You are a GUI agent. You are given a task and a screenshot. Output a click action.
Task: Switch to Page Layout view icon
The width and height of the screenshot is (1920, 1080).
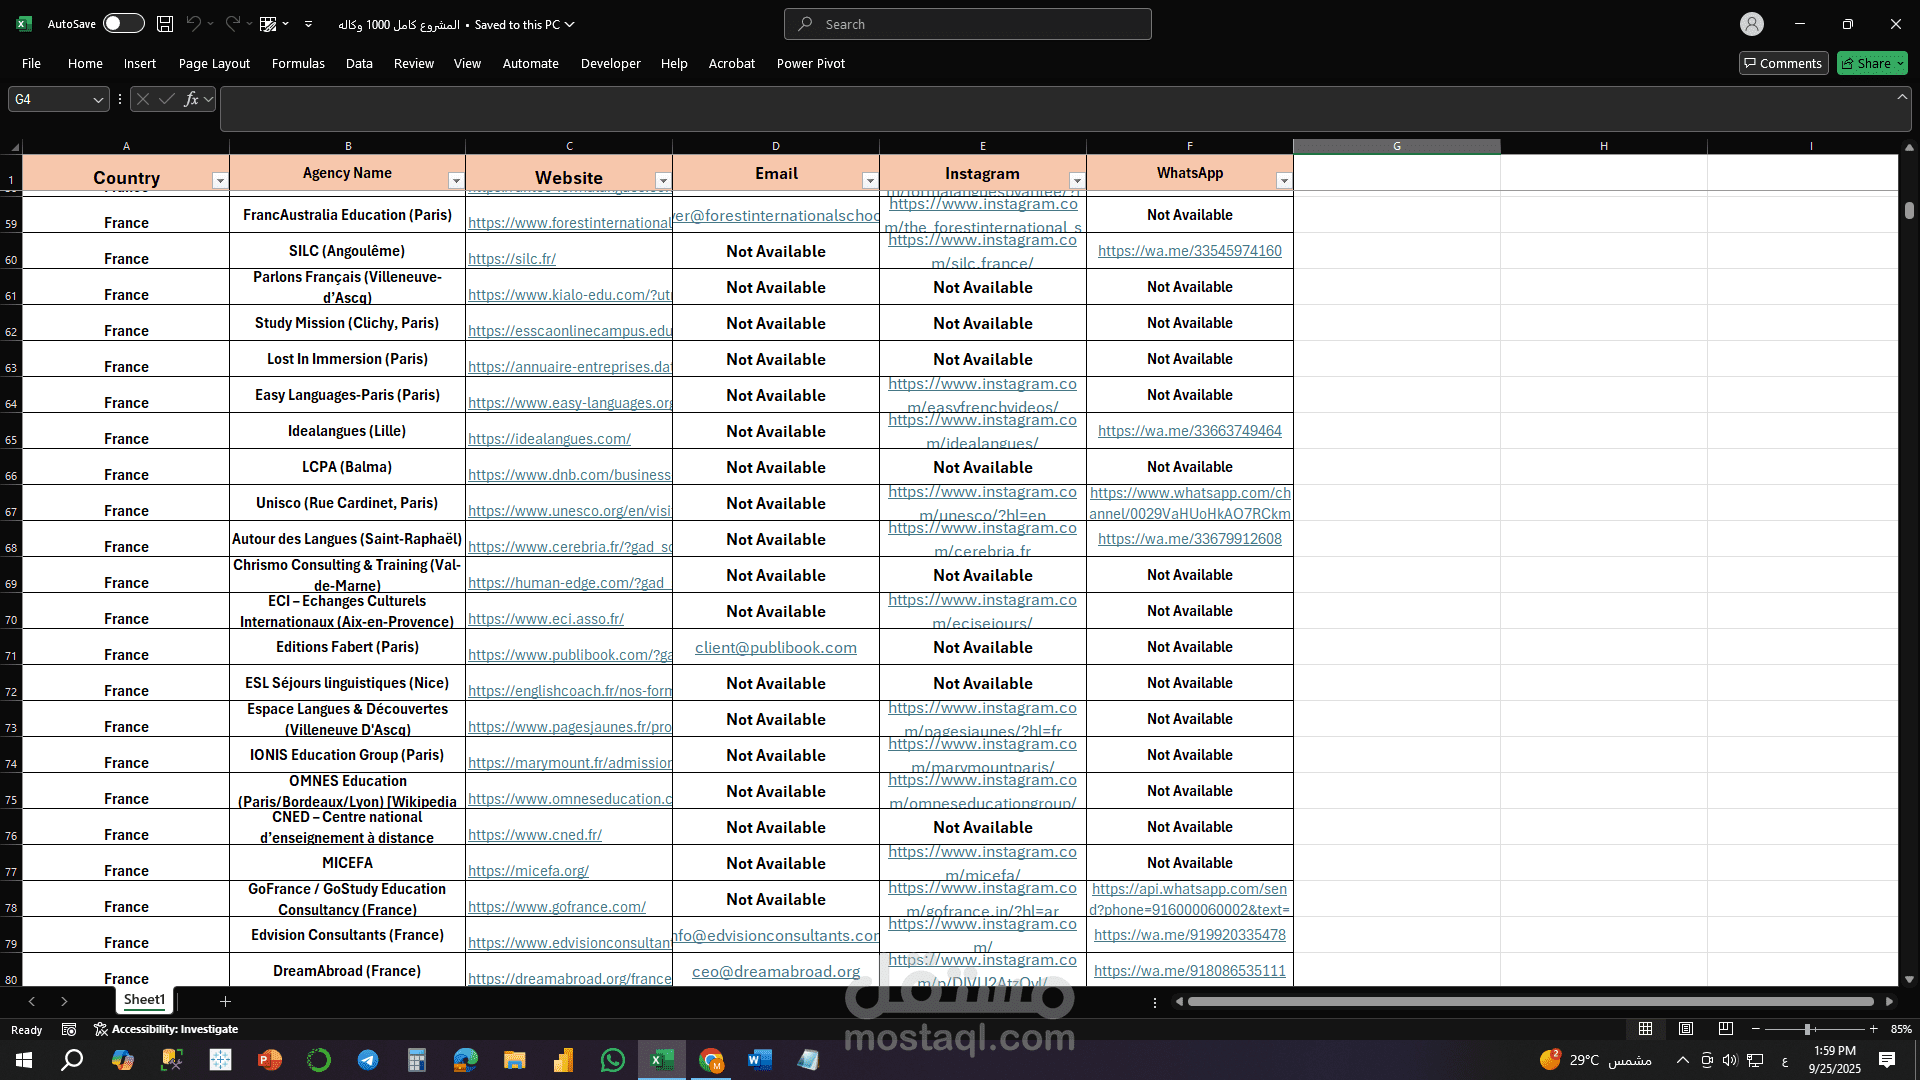(x=1686, y=1029)
